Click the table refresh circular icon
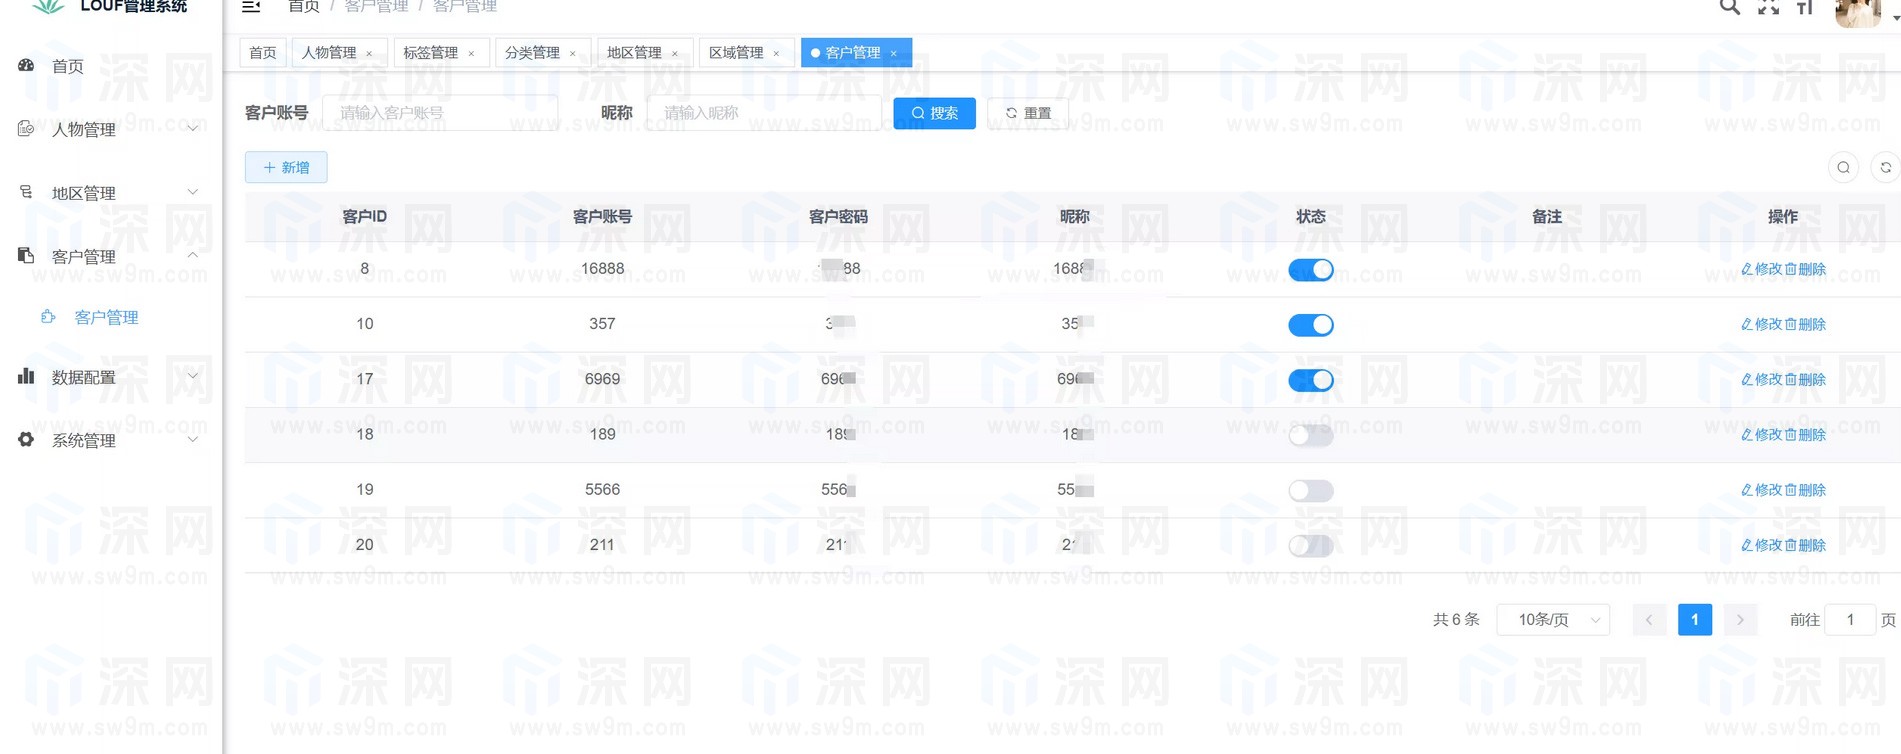The width and height of the screenshot is (1901, 754). (1885, 168)
